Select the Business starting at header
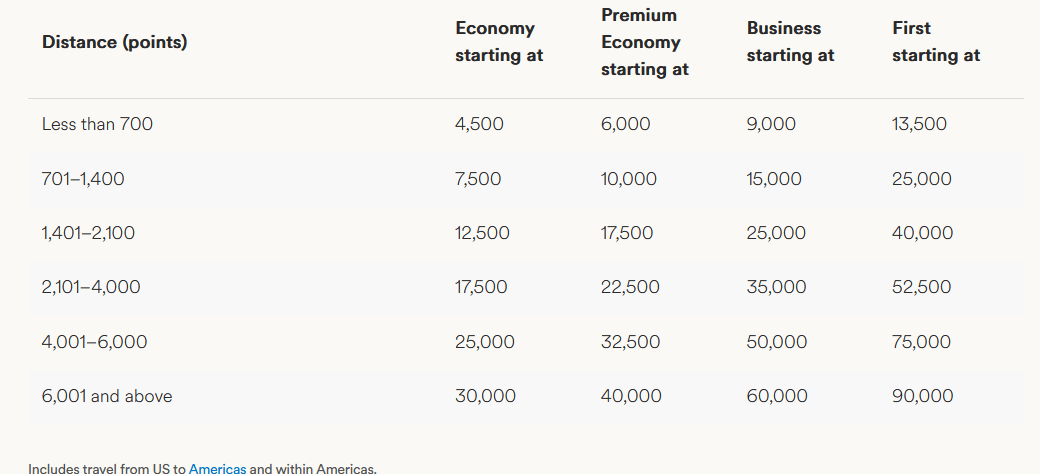Image resolution: width=1040 pixels, height=474 pixels. coord(790,42)
